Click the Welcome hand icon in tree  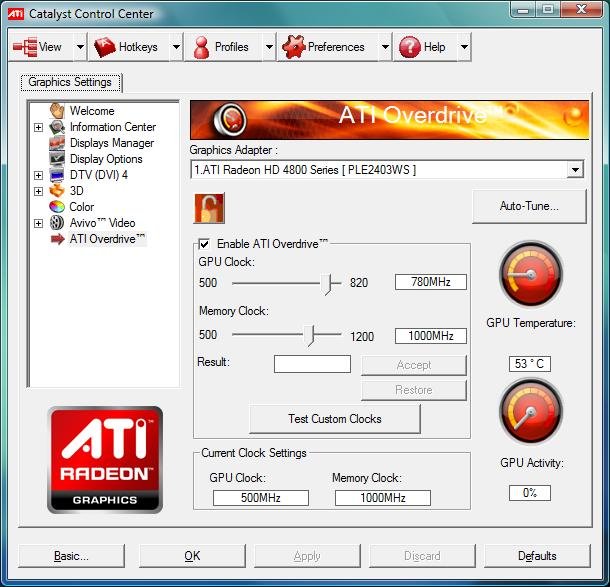58,111
